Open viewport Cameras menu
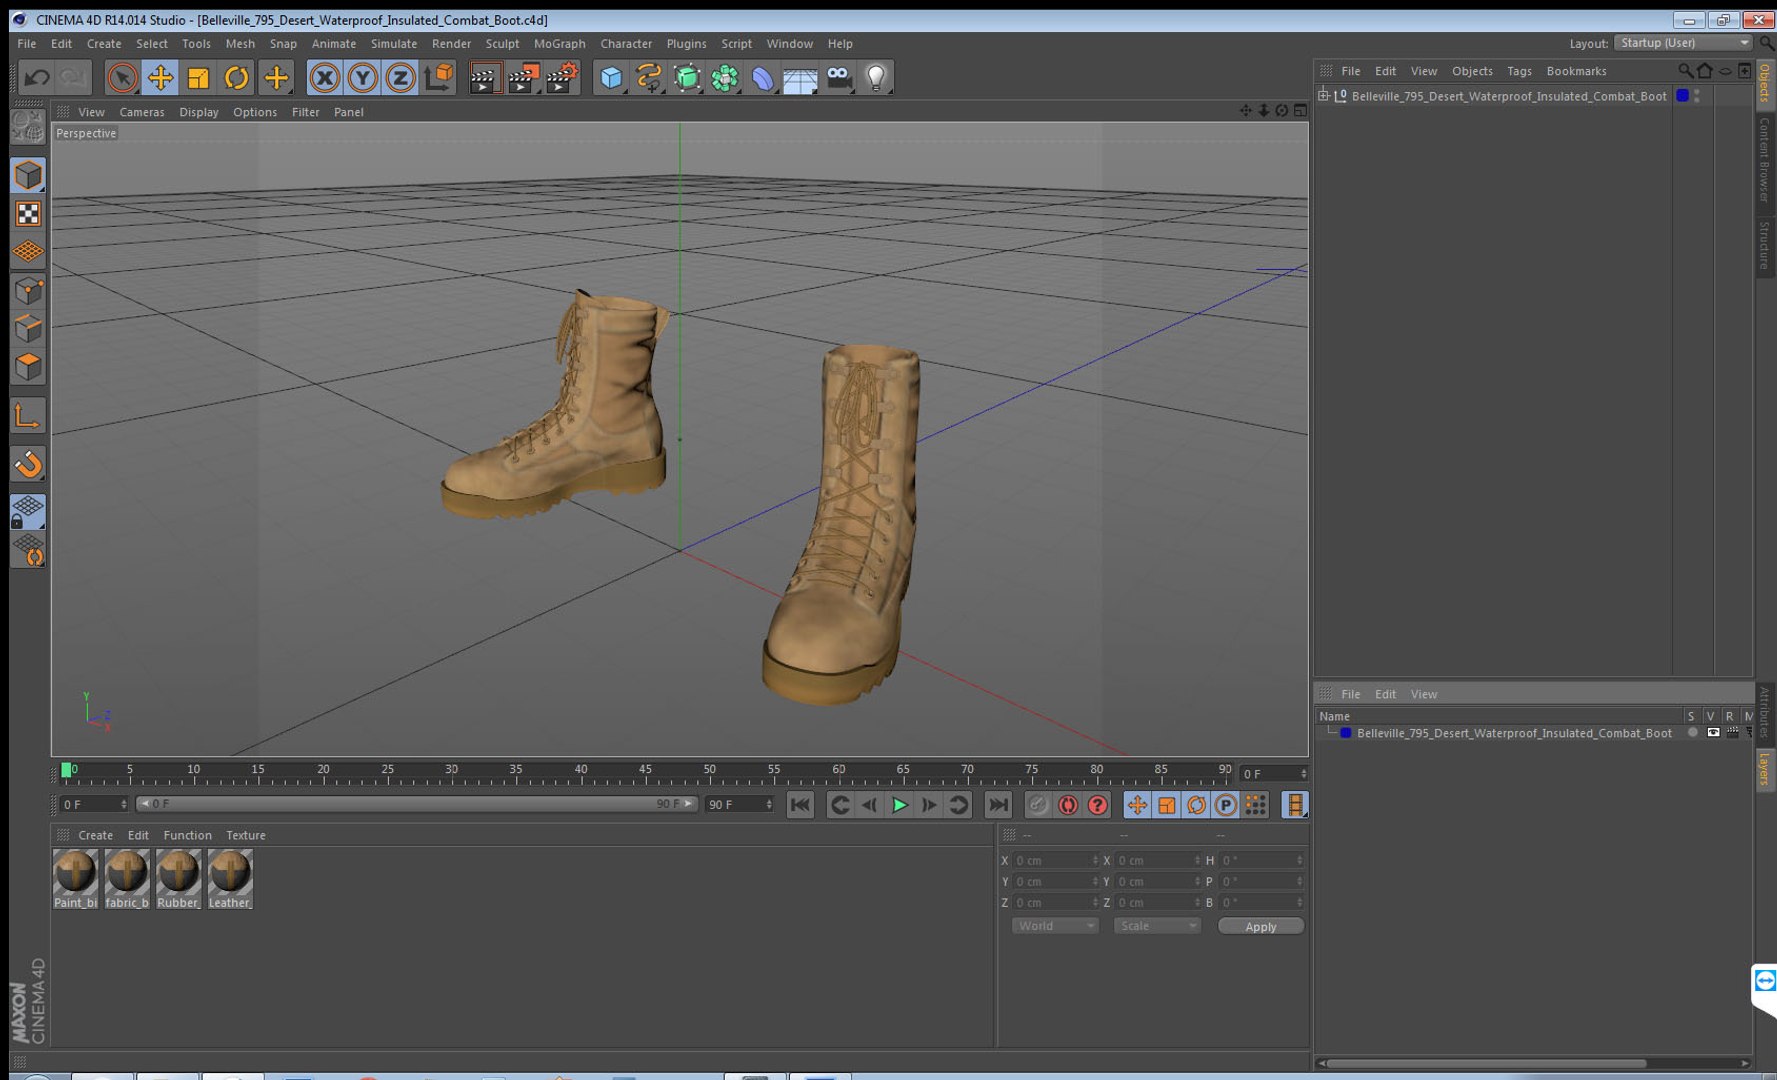The image size is (1777, 1080). coord(142,112)
